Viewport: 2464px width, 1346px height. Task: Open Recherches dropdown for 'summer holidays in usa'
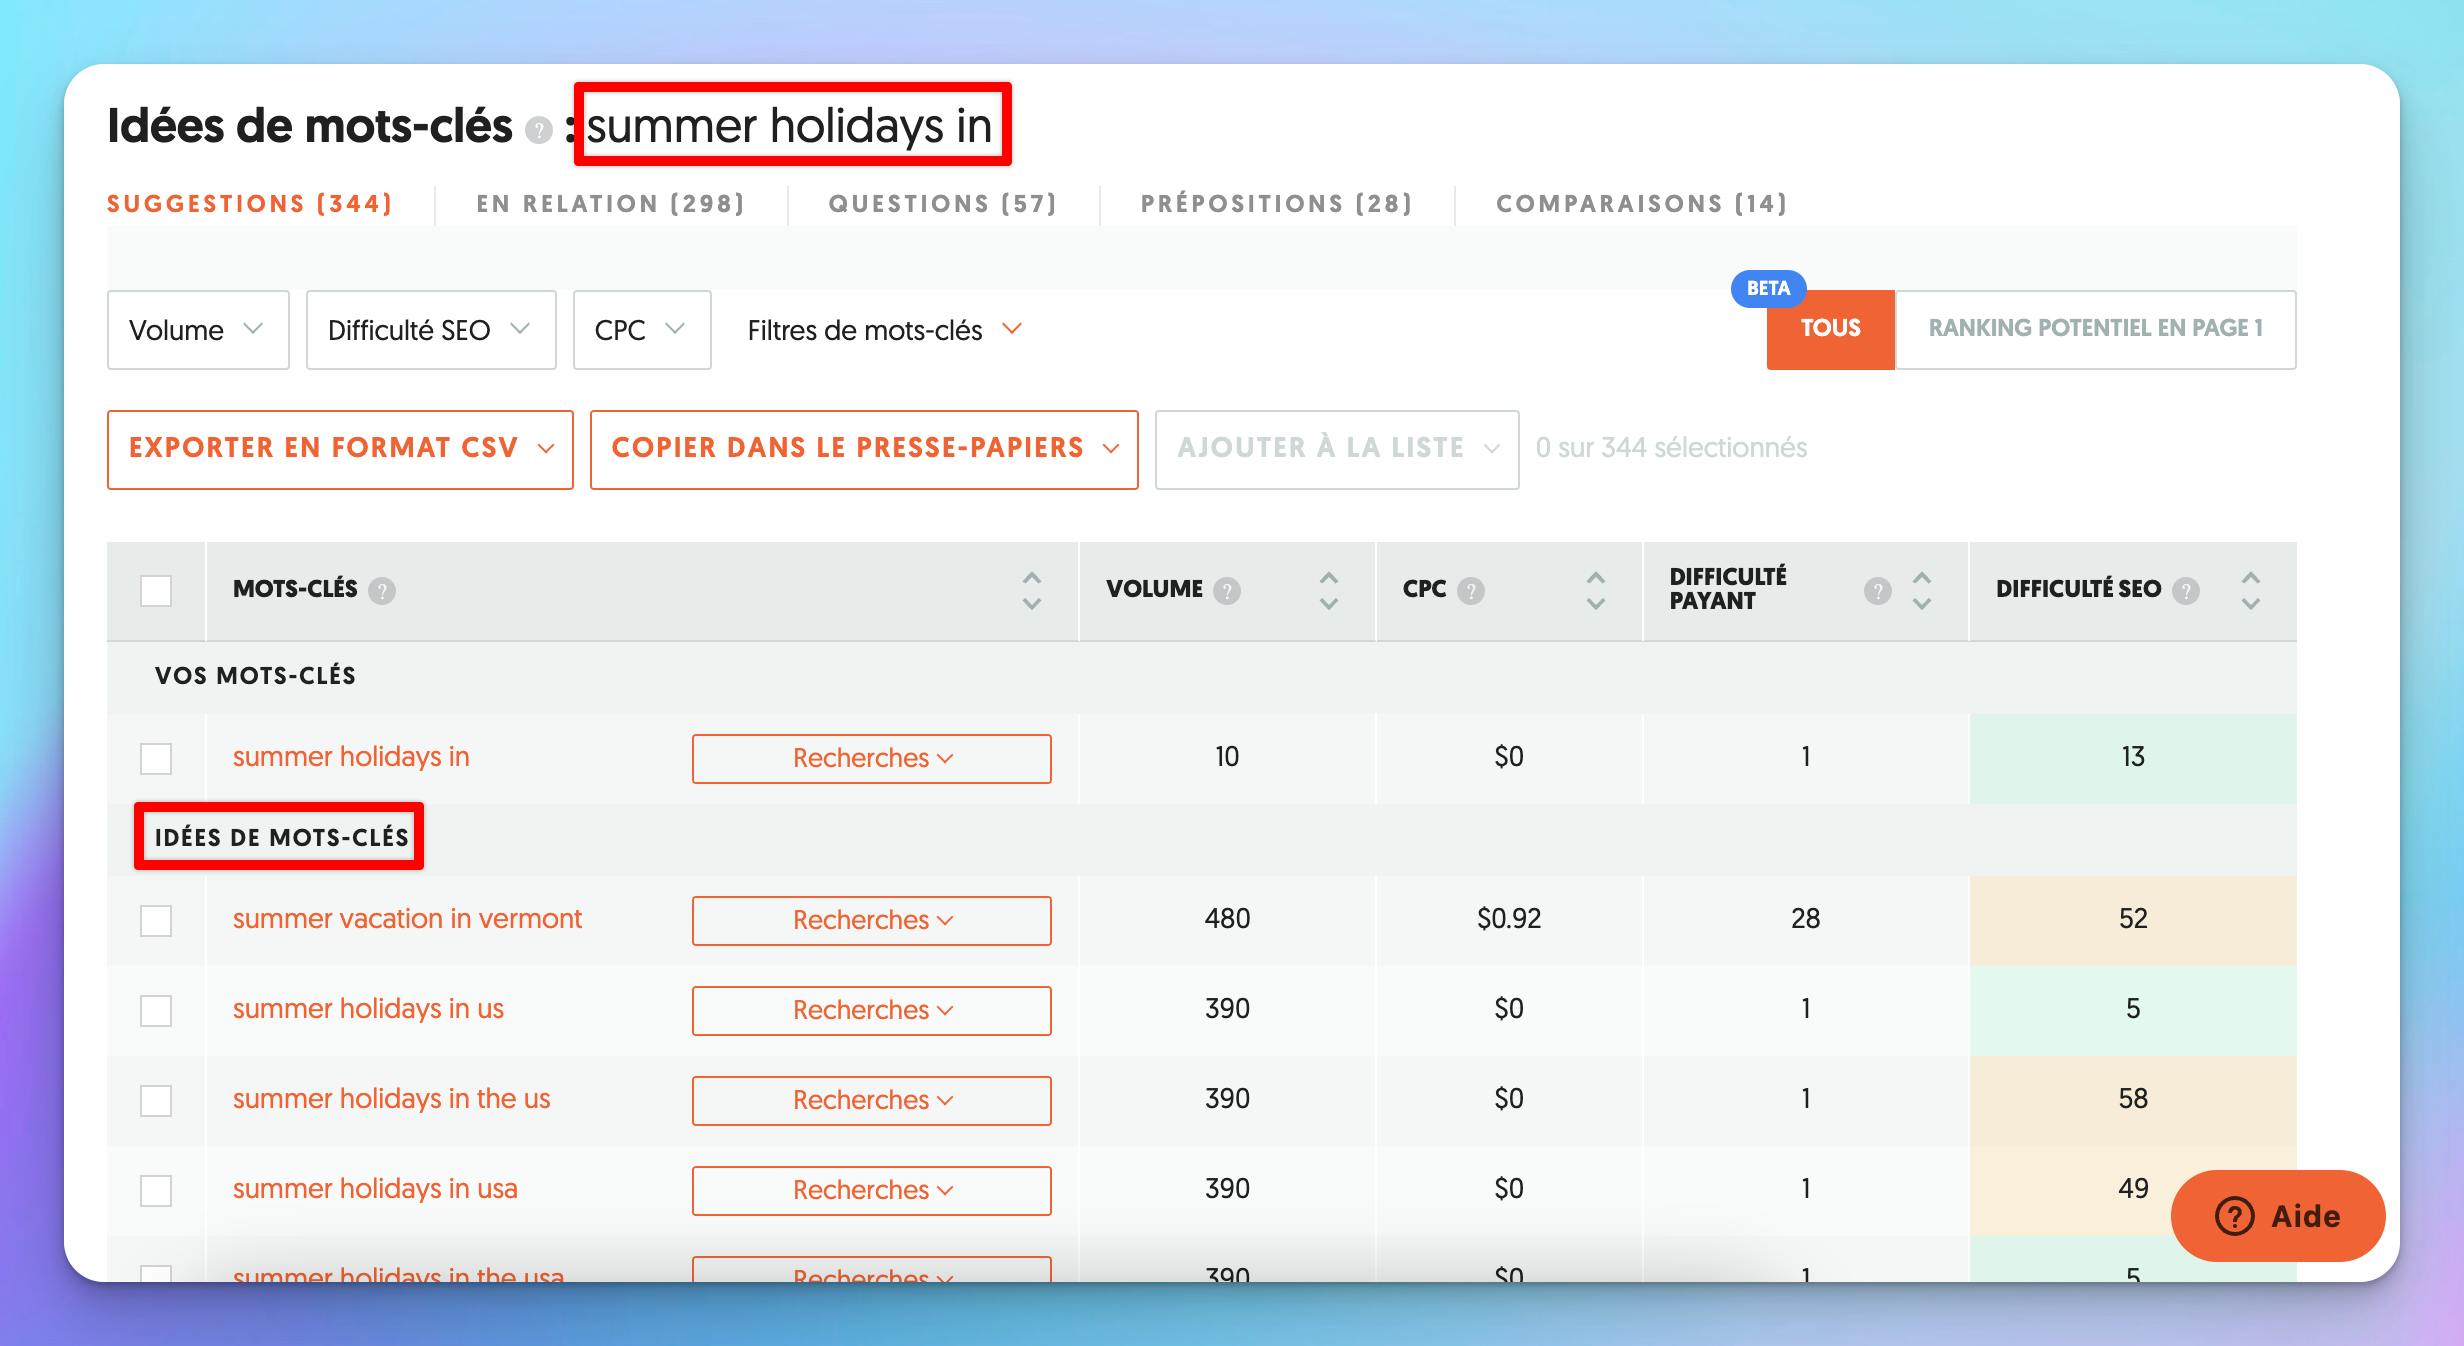pyautogui.click(x=872, y=1191)
